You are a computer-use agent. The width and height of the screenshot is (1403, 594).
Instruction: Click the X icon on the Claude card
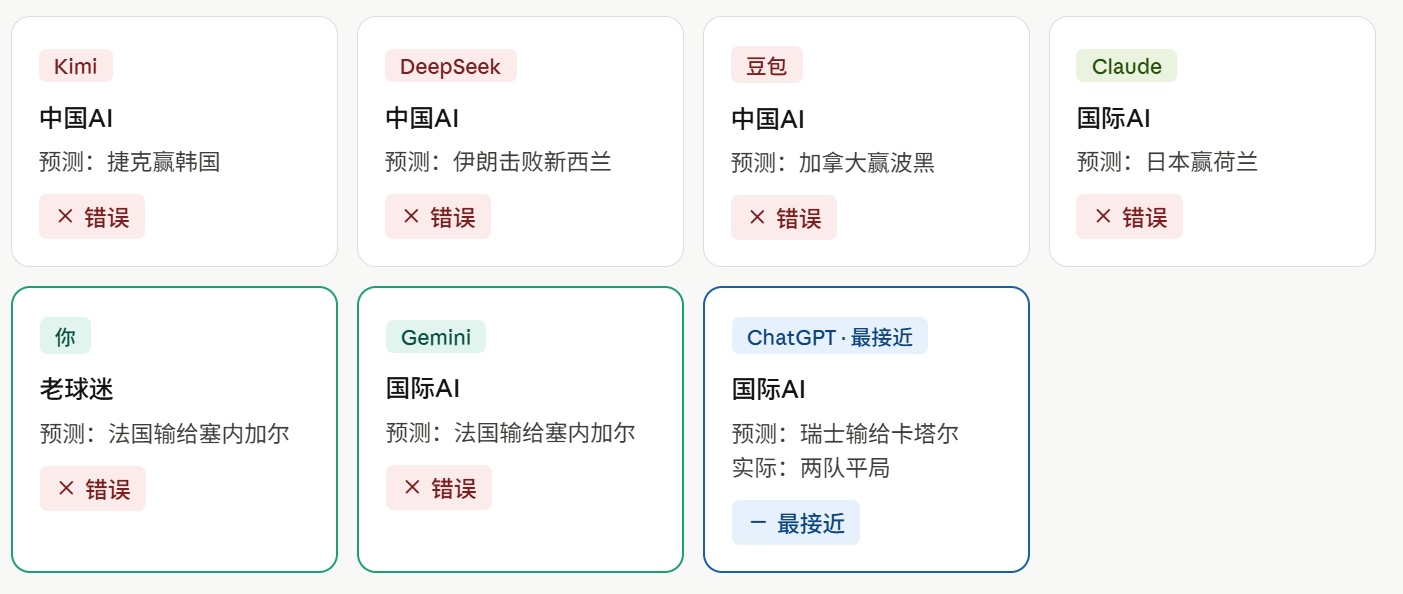pyautogui.click(x=1103, y=216)
